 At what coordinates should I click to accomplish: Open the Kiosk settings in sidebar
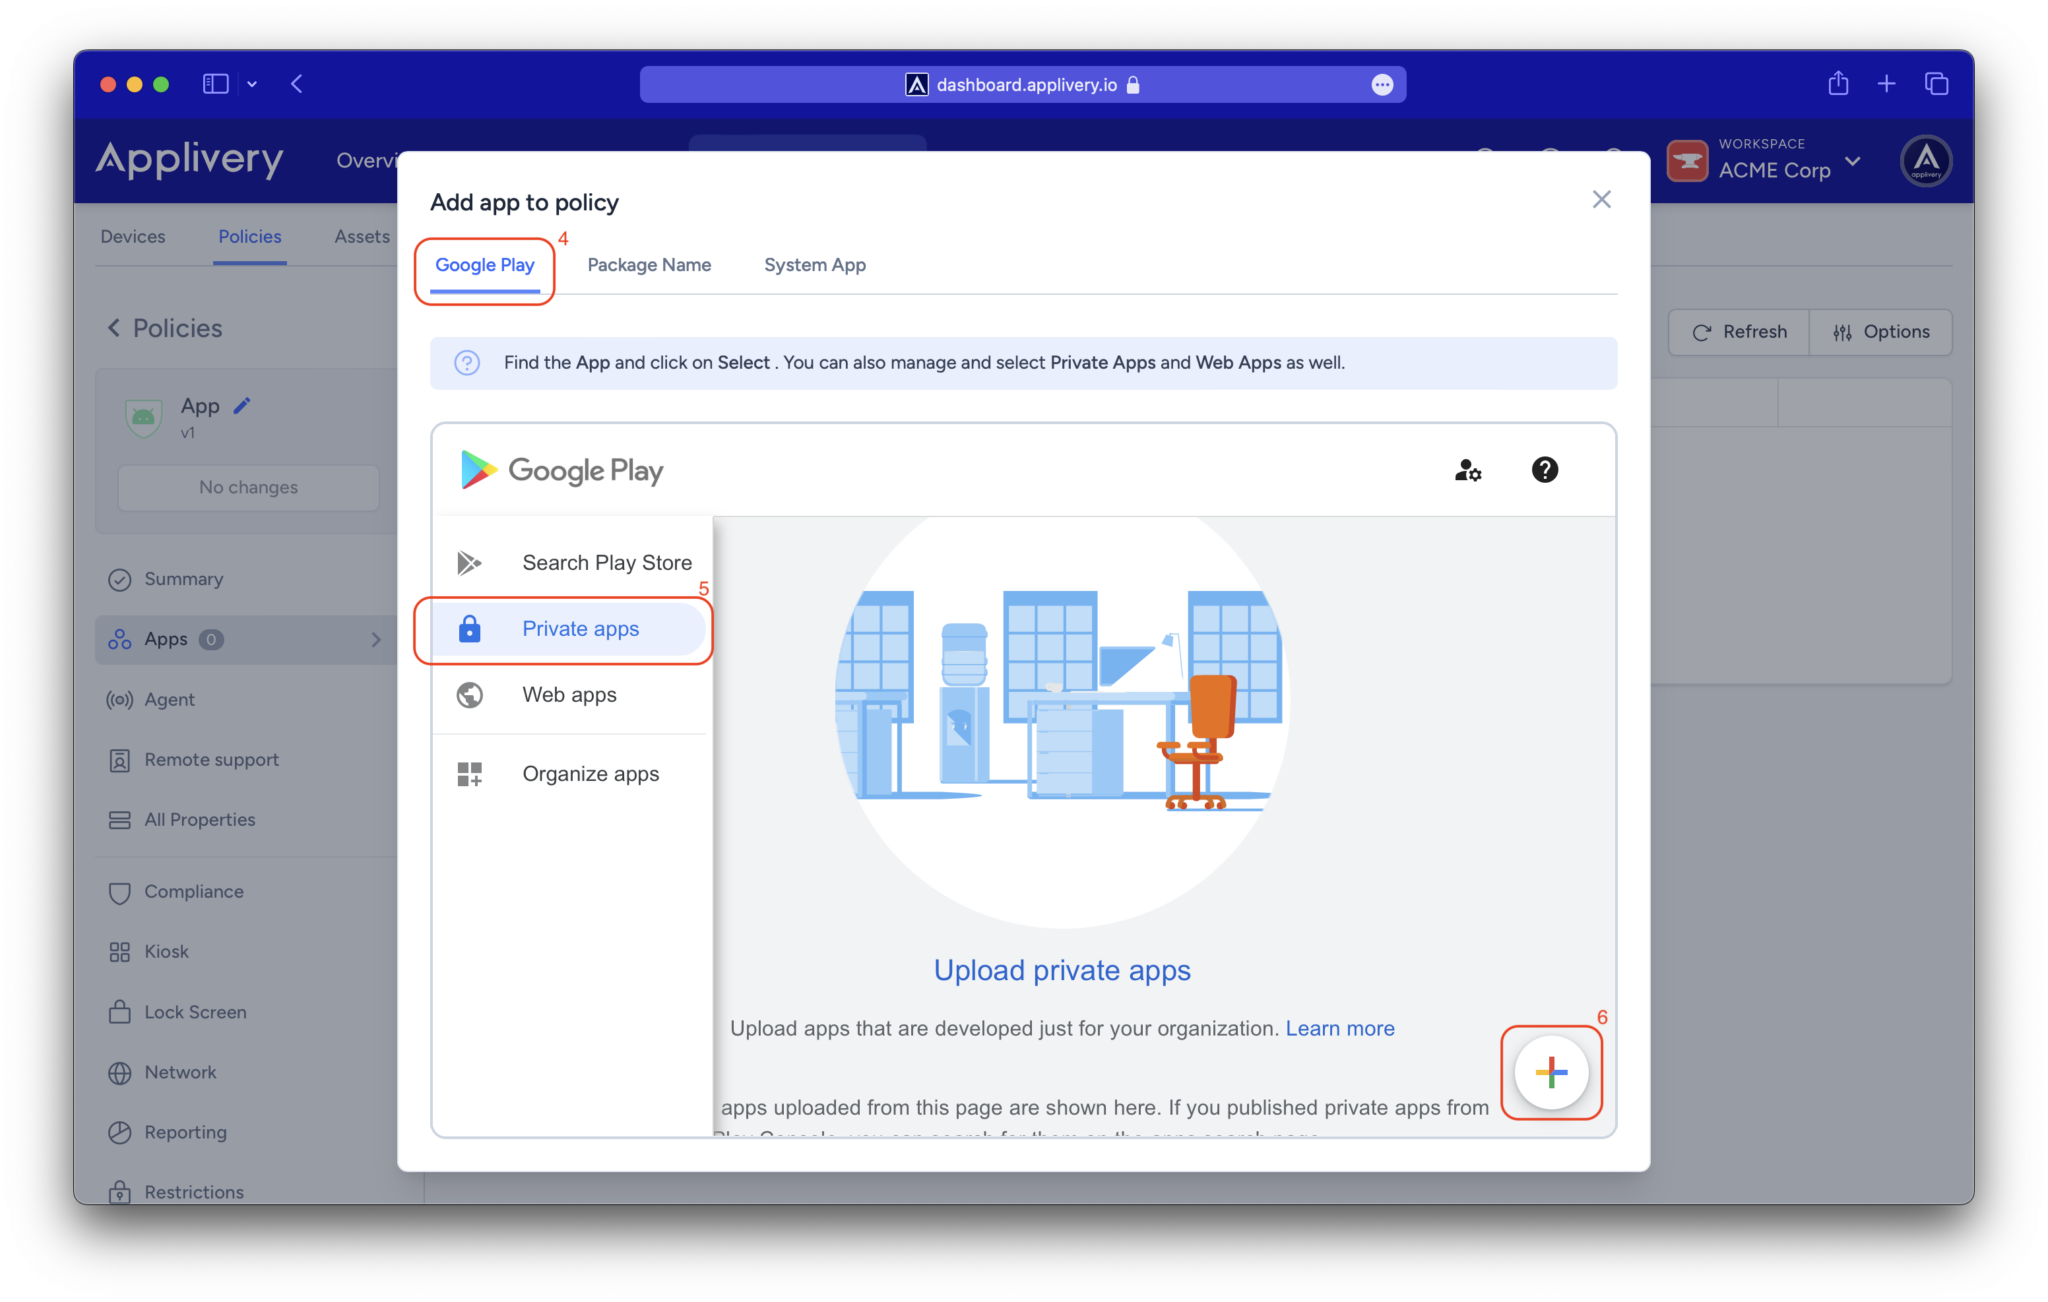[166, 951]
